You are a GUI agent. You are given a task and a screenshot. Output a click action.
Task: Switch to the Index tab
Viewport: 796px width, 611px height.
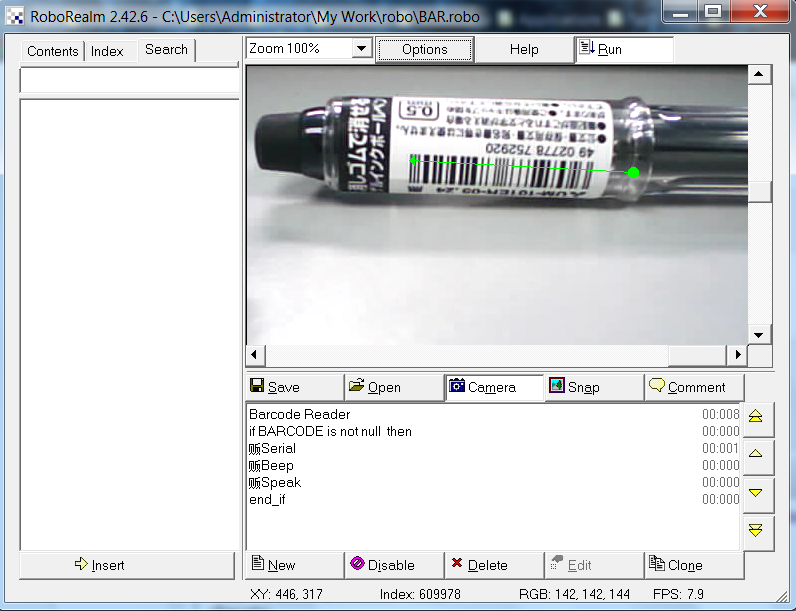point(107,51)
